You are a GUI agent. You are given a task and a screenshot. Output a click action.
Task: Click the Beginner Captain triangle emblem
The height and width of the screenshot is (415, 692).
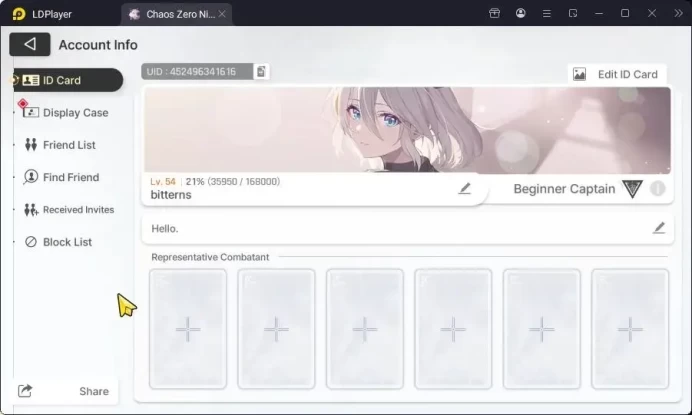click(632, 189)
